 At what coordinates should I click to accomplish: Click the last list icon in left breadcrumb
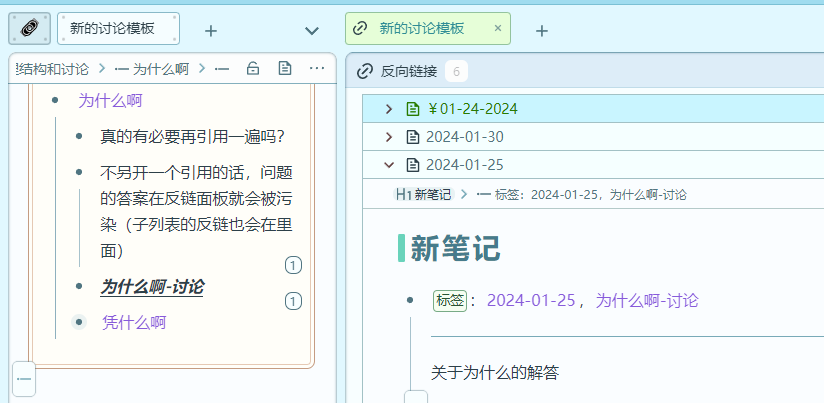click(x=222, y=69)
